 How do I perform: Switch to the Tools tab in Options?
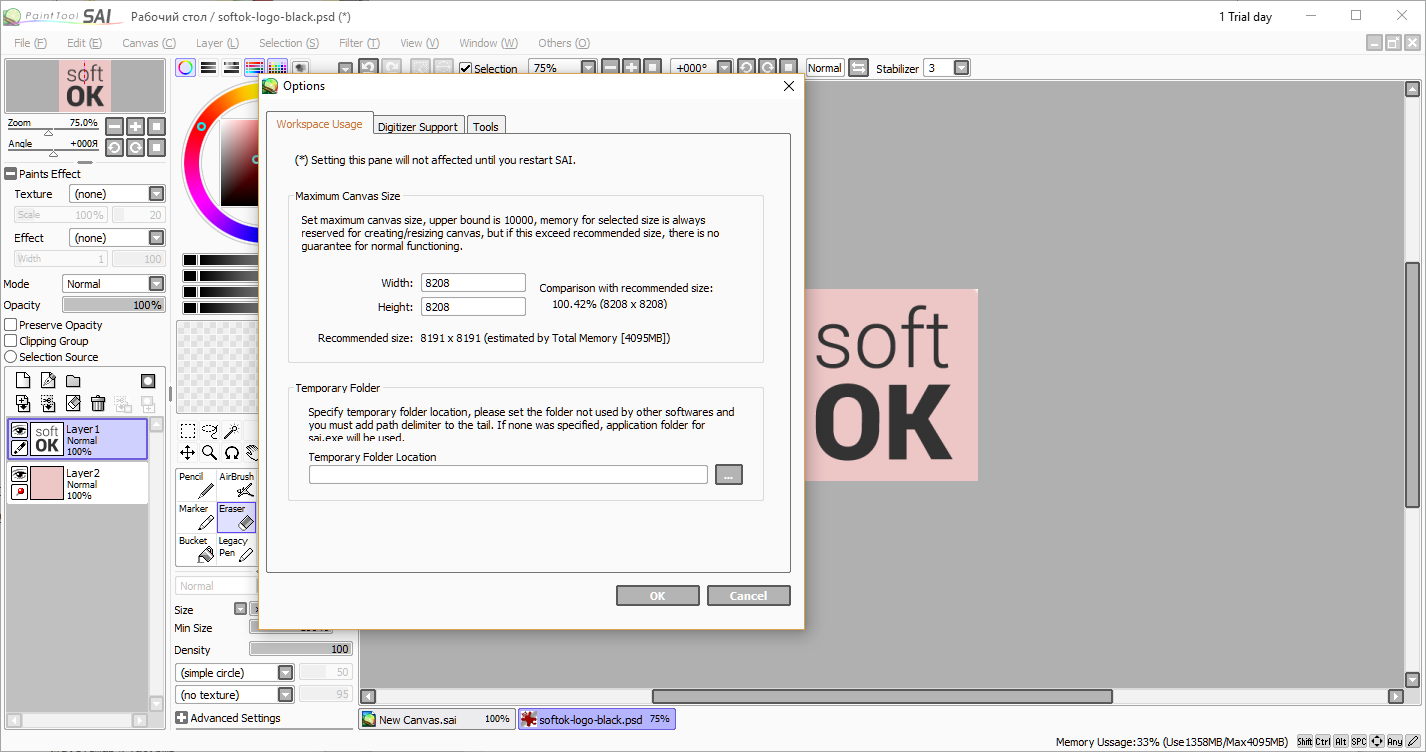click(486, 127)
